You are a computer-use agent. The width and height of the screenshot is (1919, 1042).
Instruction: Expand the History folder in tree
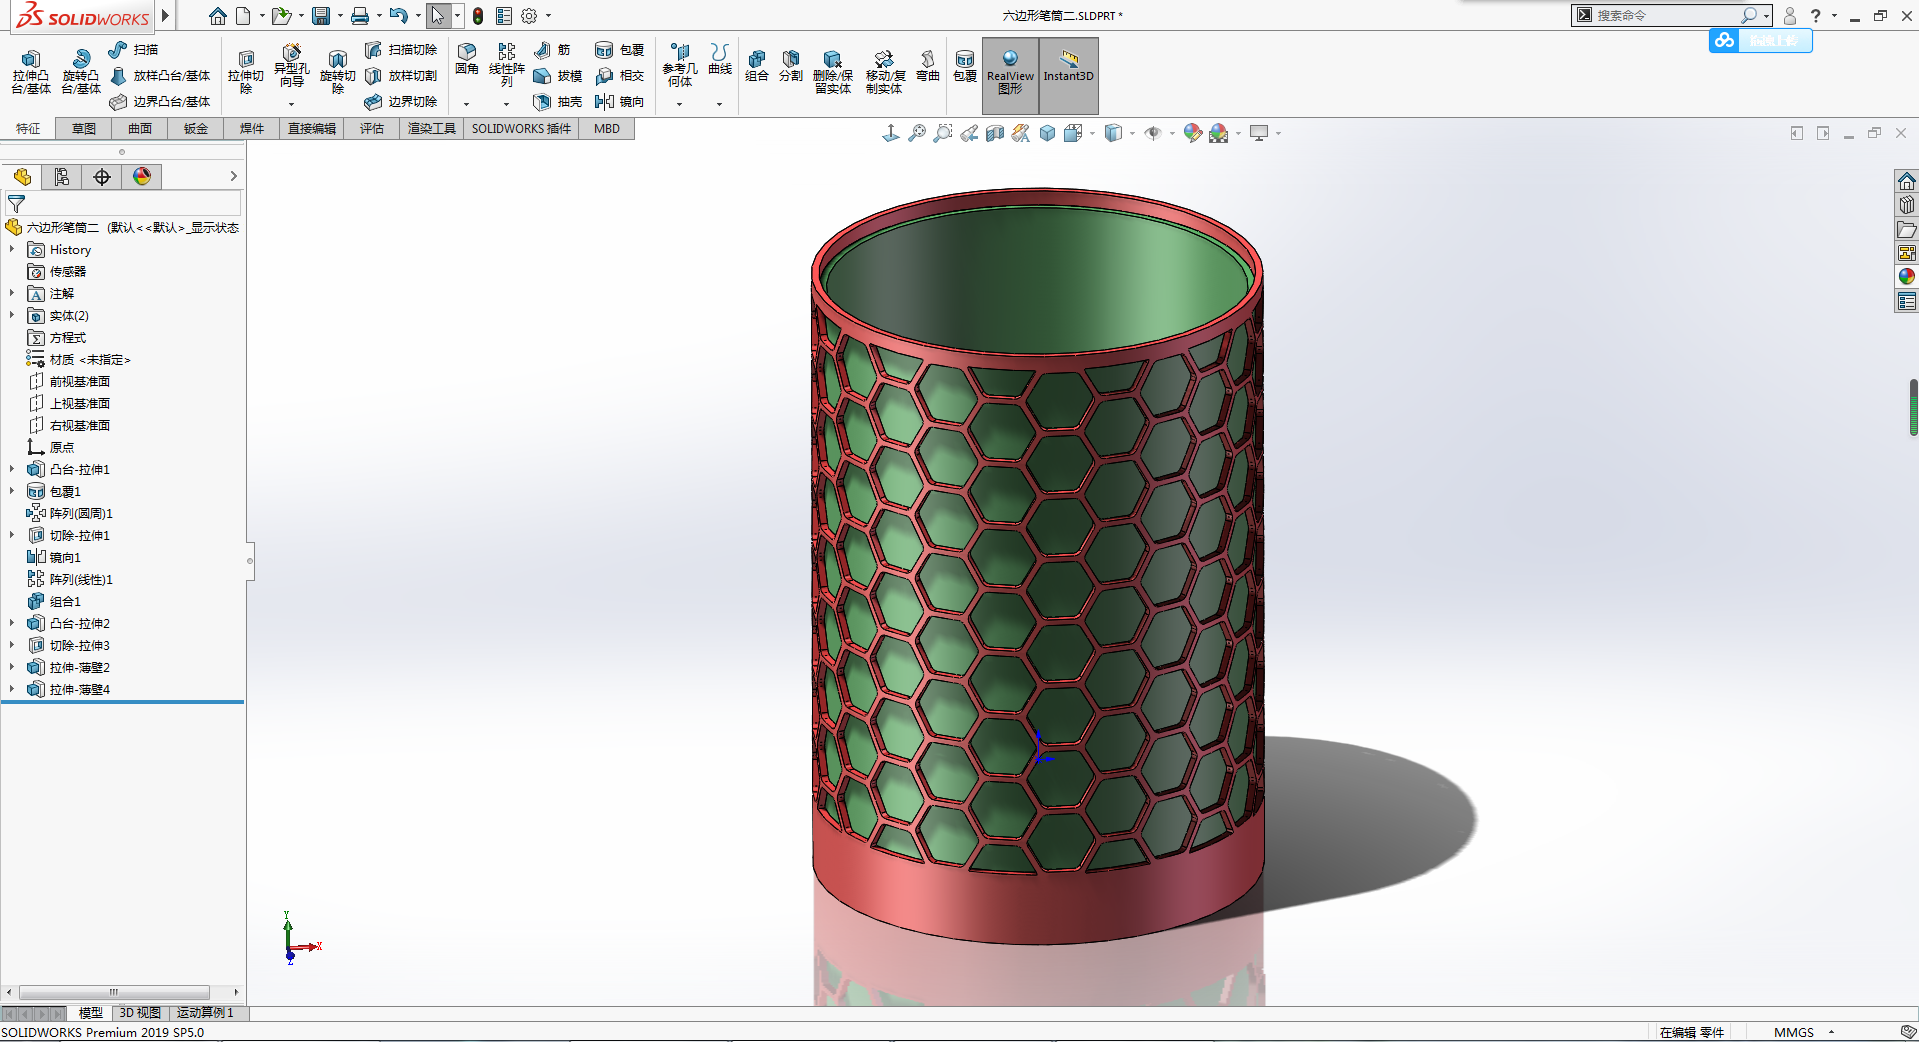pyautogui.click(x=12, y=249)
